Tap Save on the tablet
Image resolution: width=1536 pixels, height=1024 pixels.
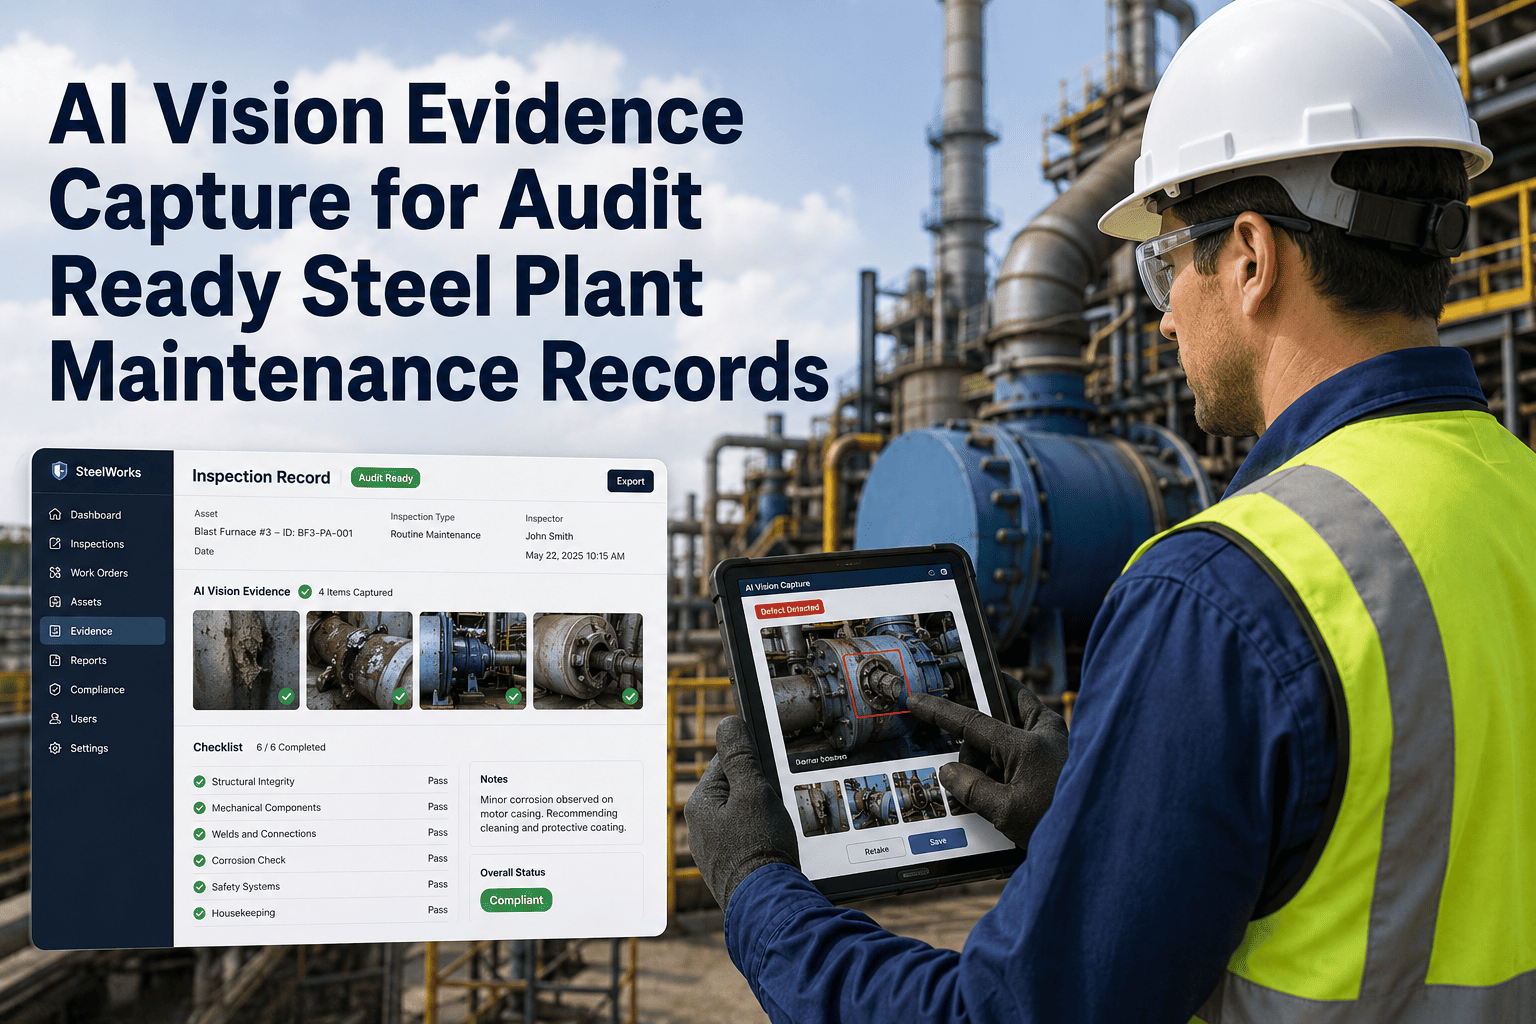(x=938, y=841)
